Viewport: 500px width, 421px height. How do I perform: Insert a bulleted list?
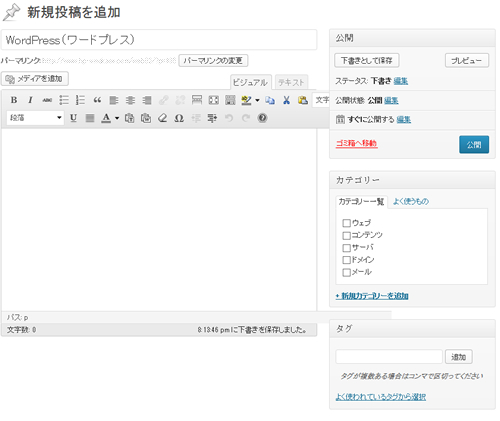(x=64, y=100)
